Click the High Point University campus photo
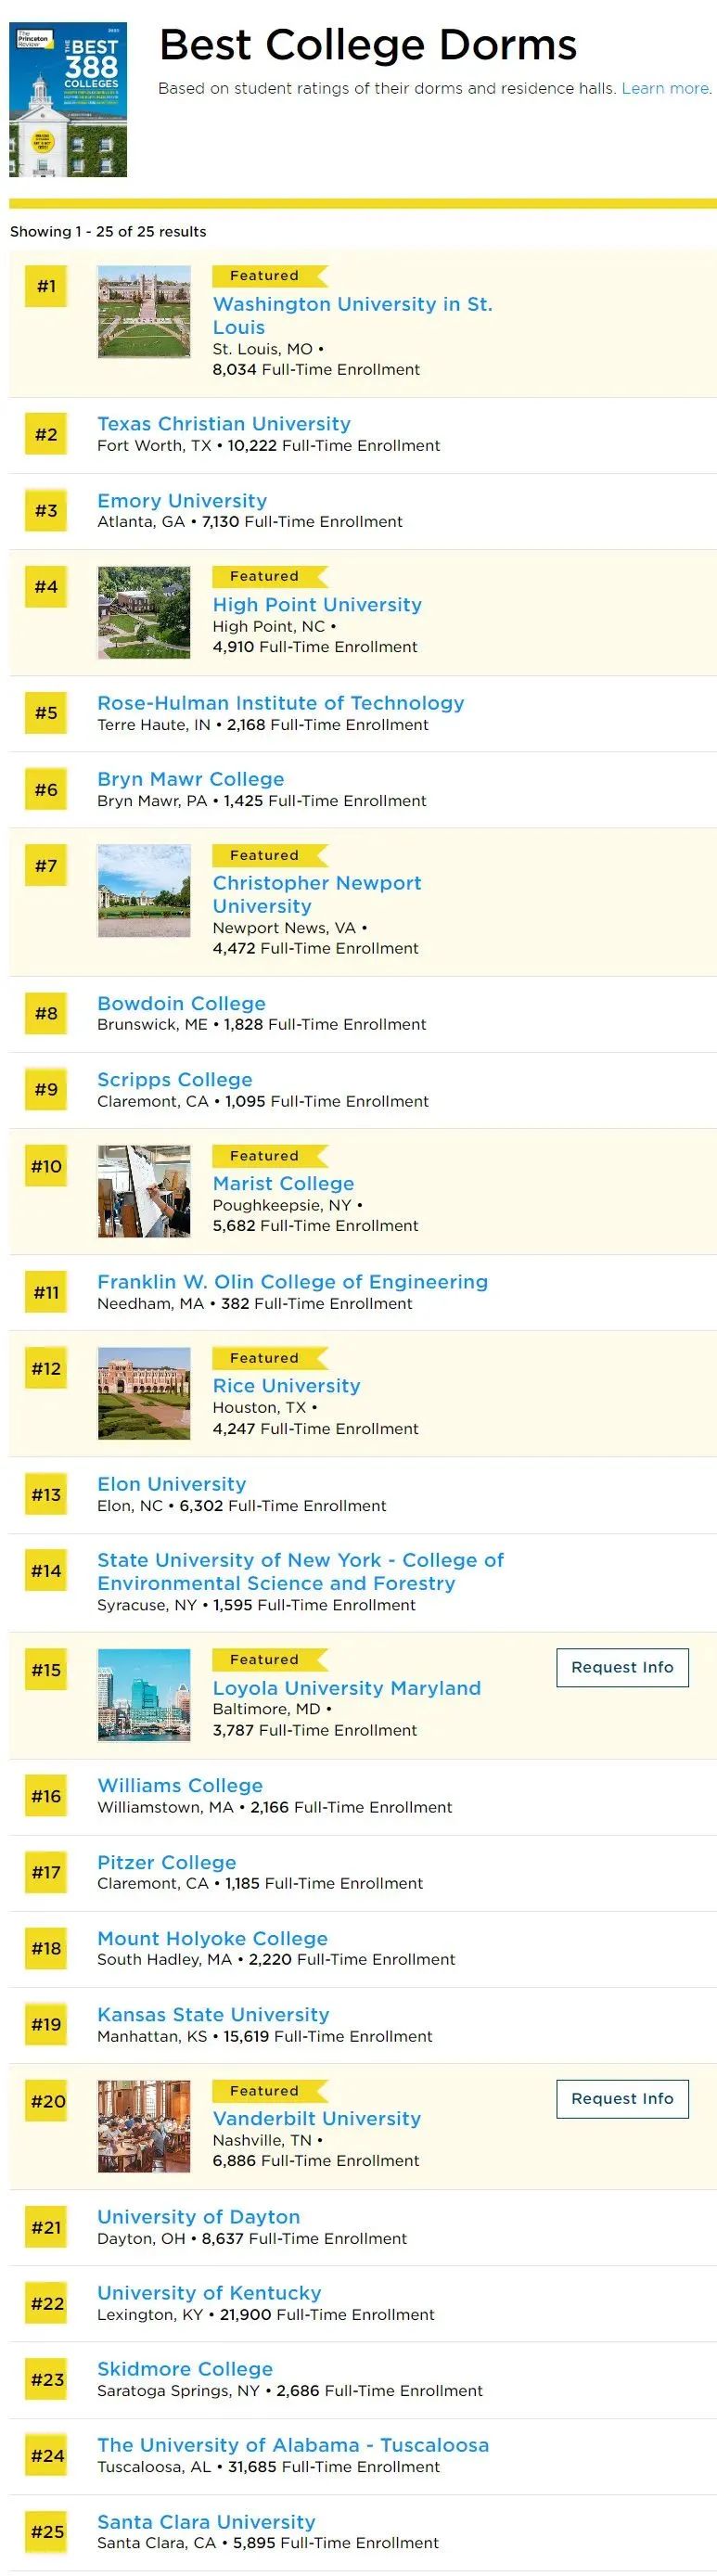 144,612
